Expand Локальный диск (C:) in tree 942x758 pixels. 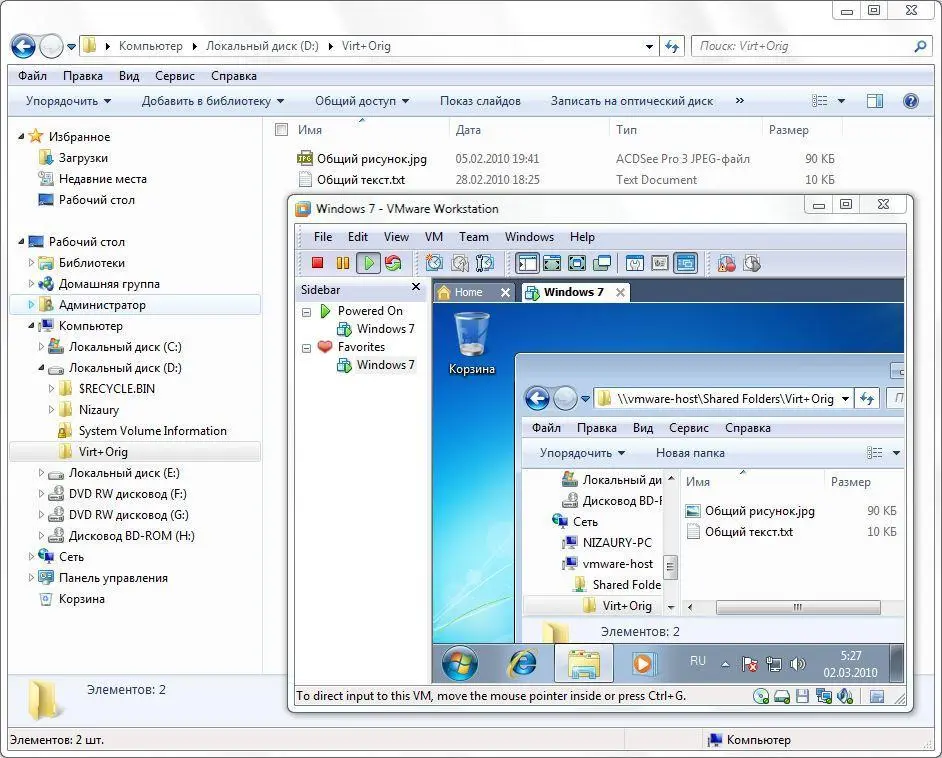coord(41,347)
